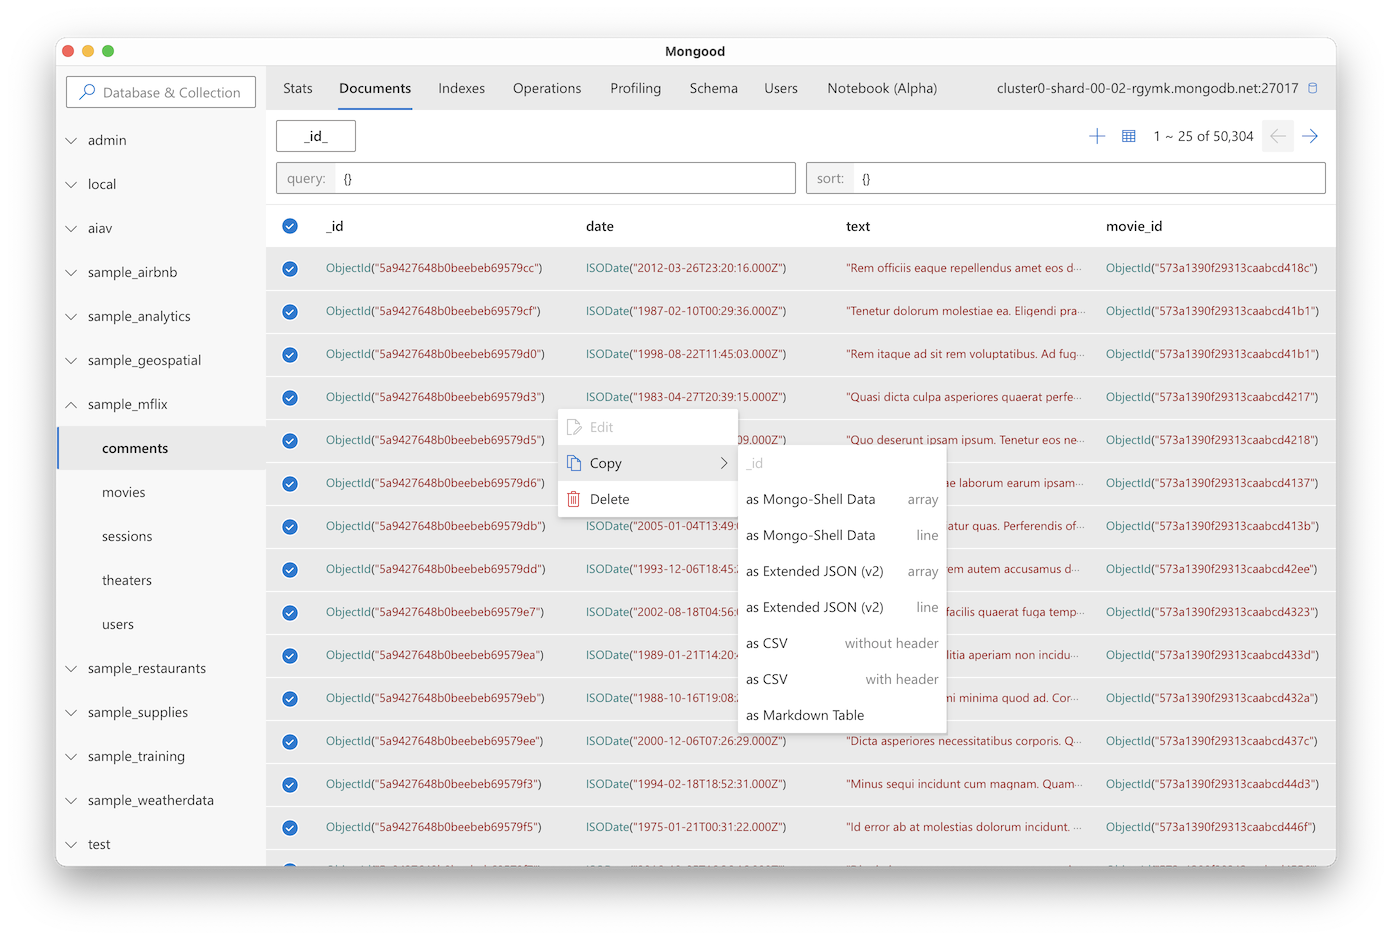Expand the local database
This screenshot has height=940, width=1392.
point(71,184)
